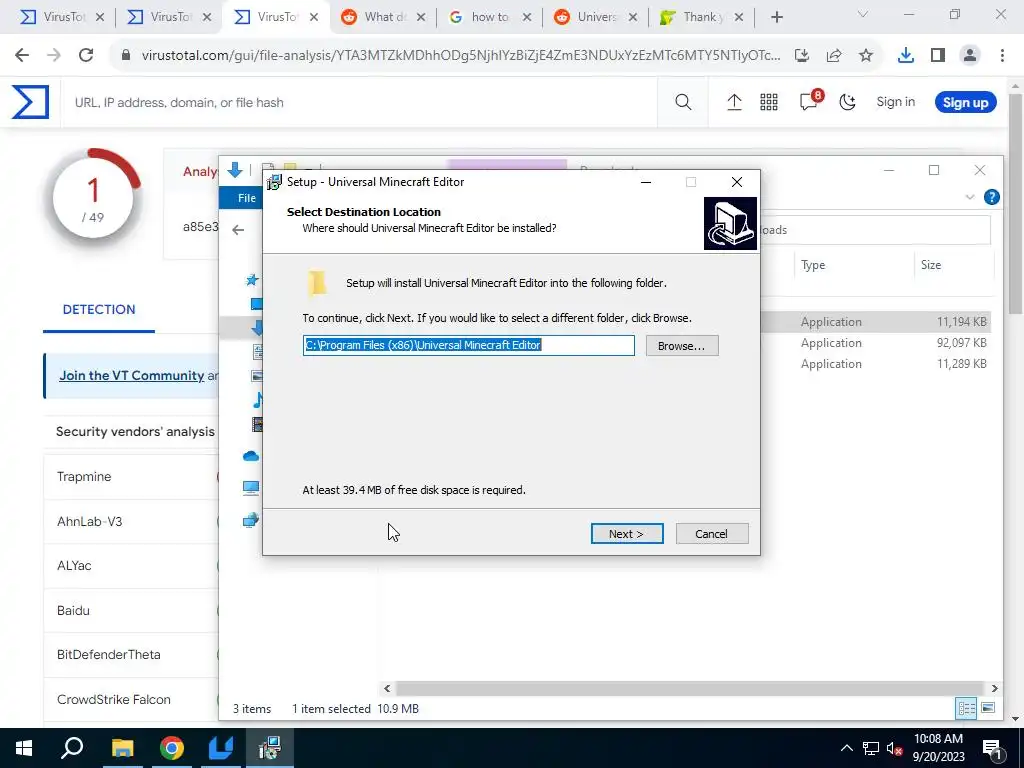Image resolution: width=1024 pixels, height=768 pixels.
Task: Click back arrow in File Explorer
Action: (238, 229)
